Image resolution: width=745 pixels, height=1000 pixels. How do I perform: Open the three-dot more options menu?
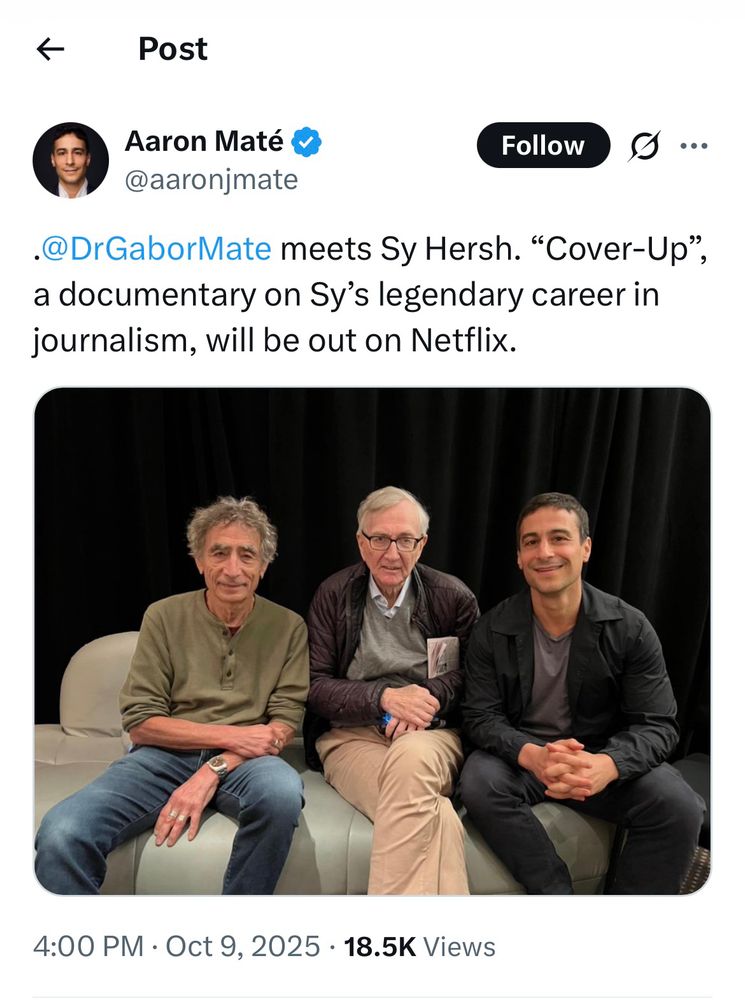click(x=694, y=146)
